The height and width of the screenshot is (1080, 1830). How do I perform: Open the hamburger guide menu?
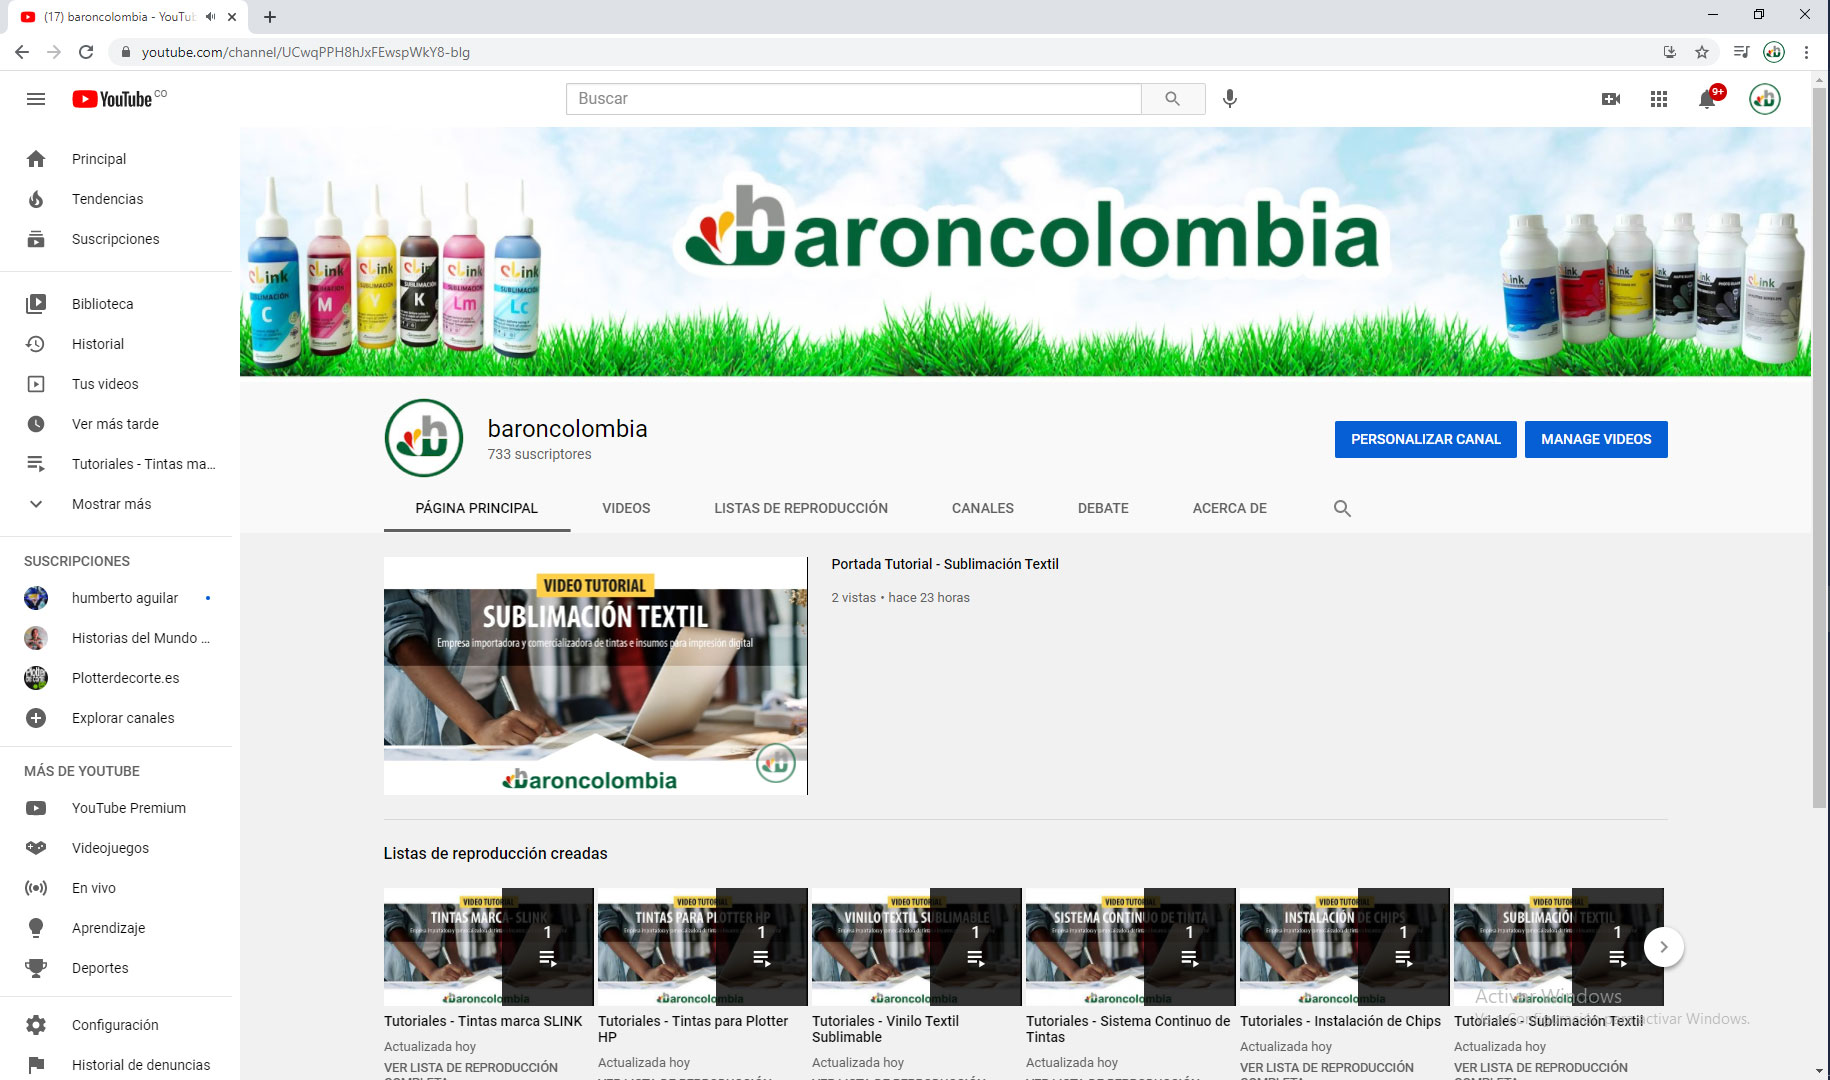pyautogui.click(x=36, y=99)
